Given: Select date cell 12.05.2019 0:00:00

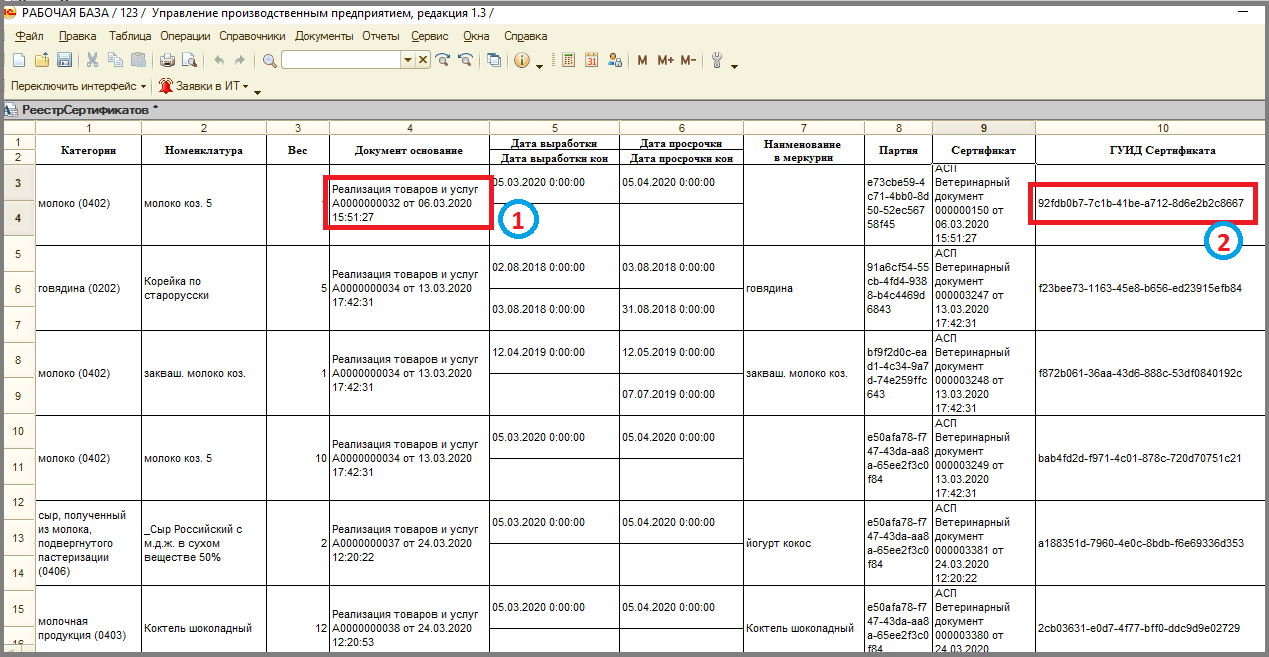Looking at the screenshot, I should (x=681, y=352).
